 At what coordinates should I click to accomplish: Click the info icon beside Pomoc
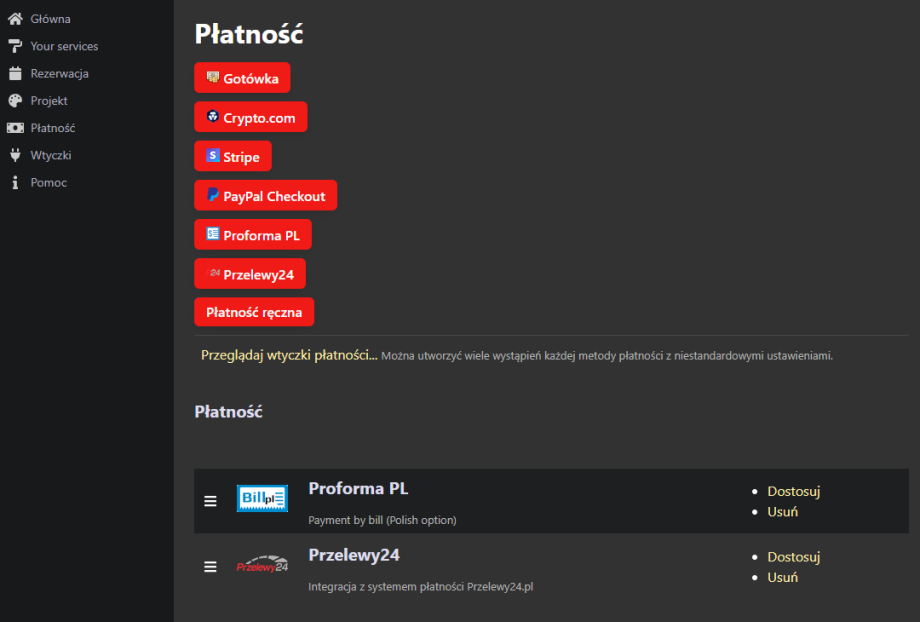pyautogui.click(x=15, y=183)
